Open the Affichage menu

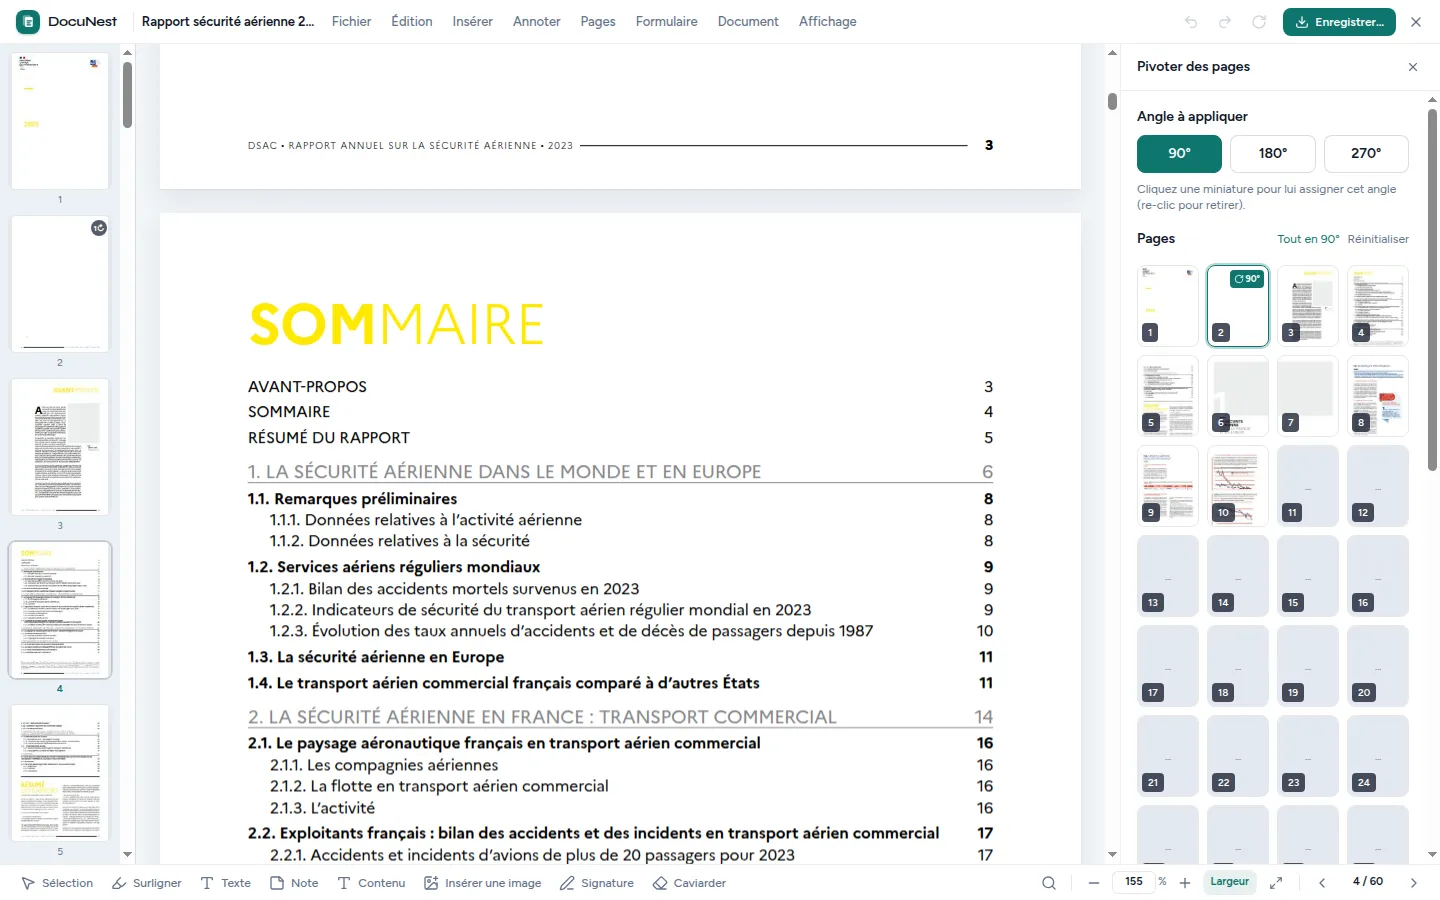coord(828,22)
